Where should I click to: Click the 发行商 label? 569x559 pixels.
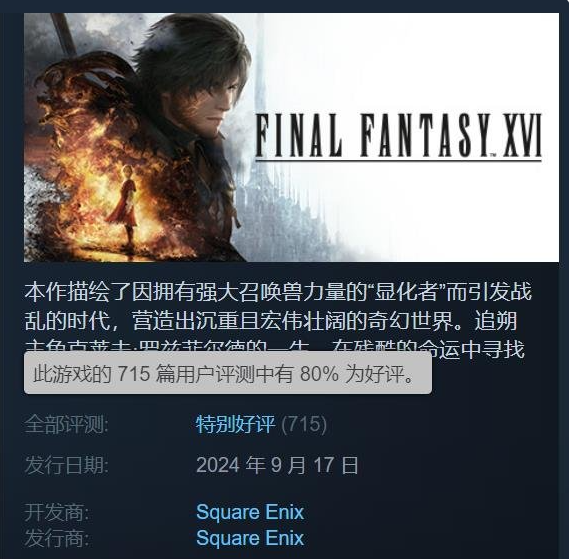click(x=57, y=538)
